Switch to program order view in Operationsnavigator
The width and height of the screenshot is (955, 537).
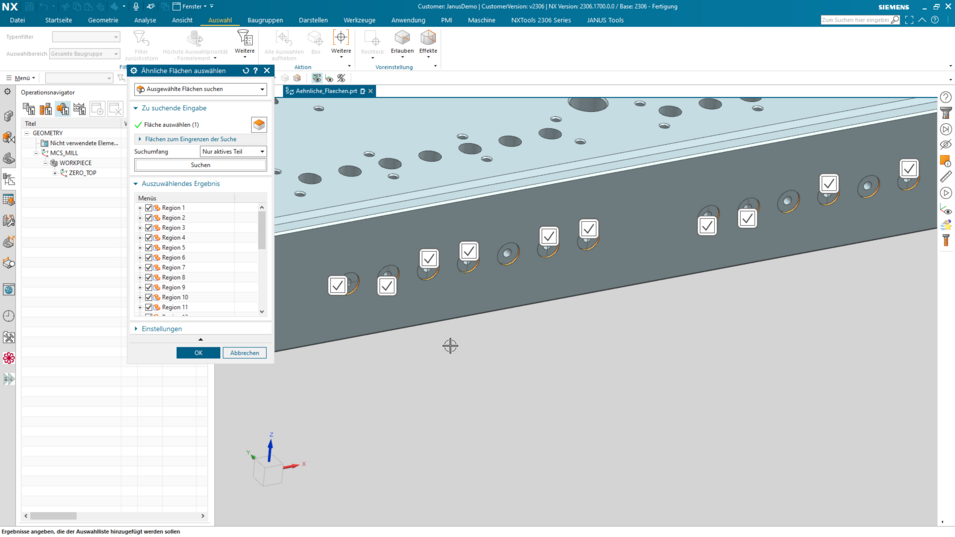tap(29, 109)
